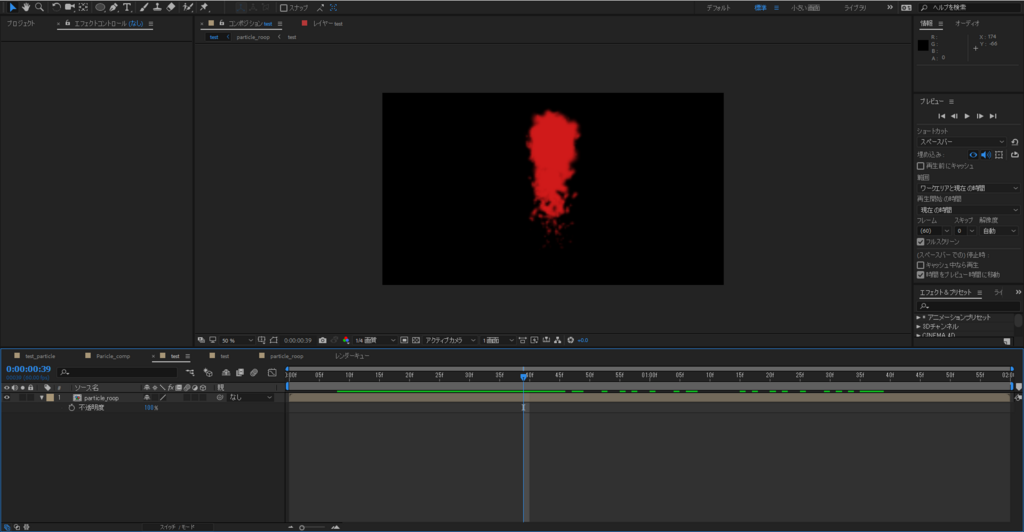Expand the 3D Channel effects category
Viewport: 1024px width, 532px height.
click(918, 326)
